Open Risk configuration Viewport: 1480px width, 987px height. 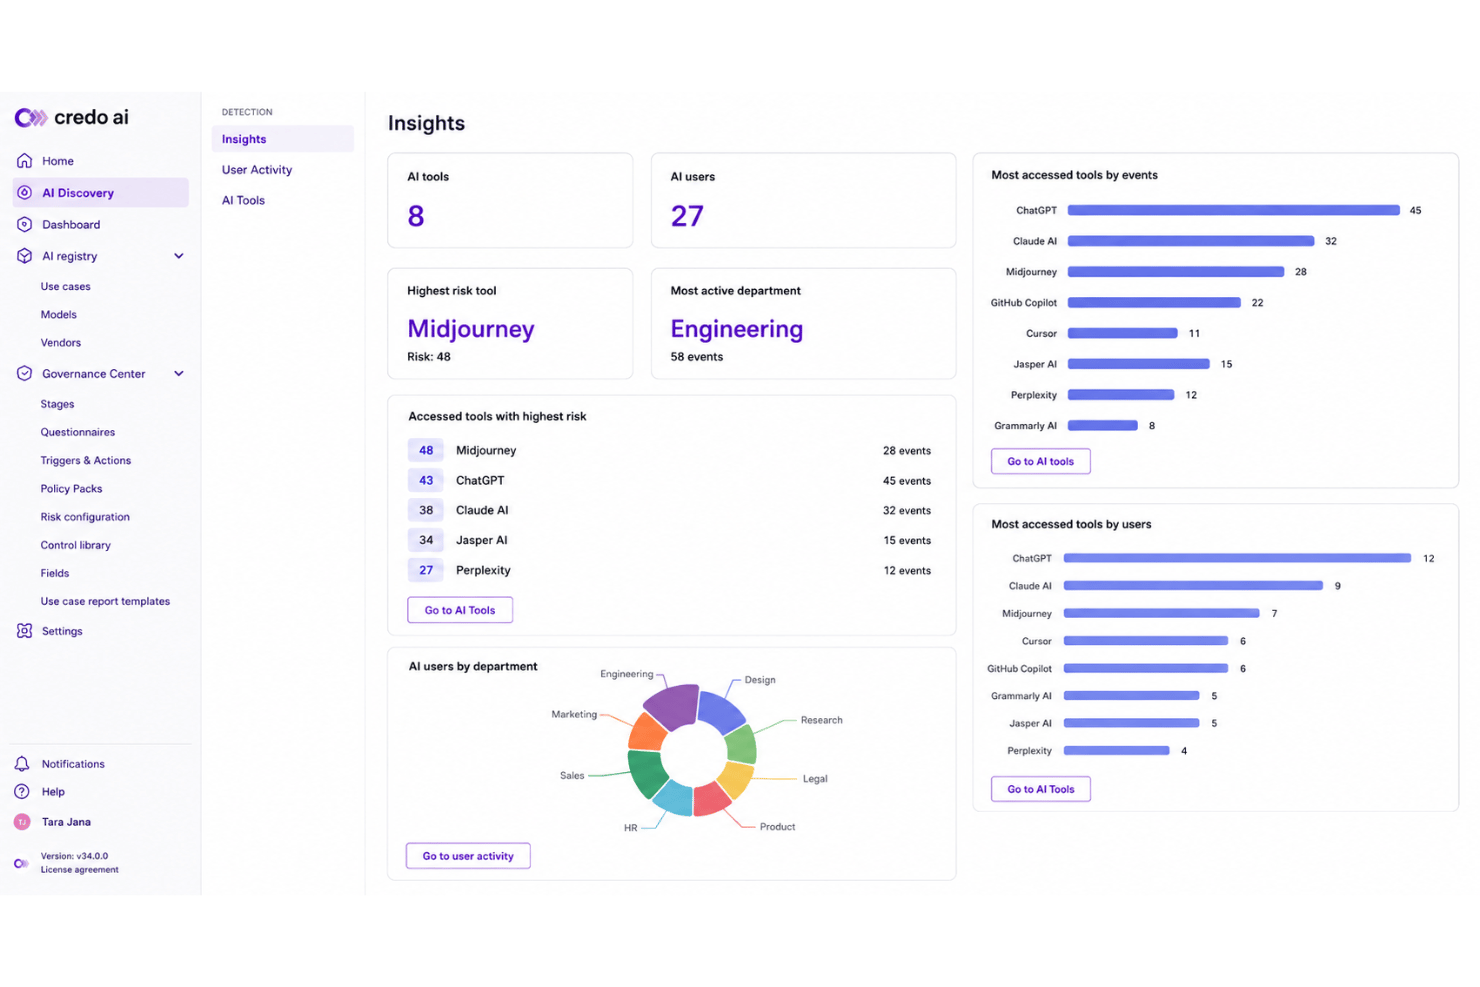pos(85,517)
